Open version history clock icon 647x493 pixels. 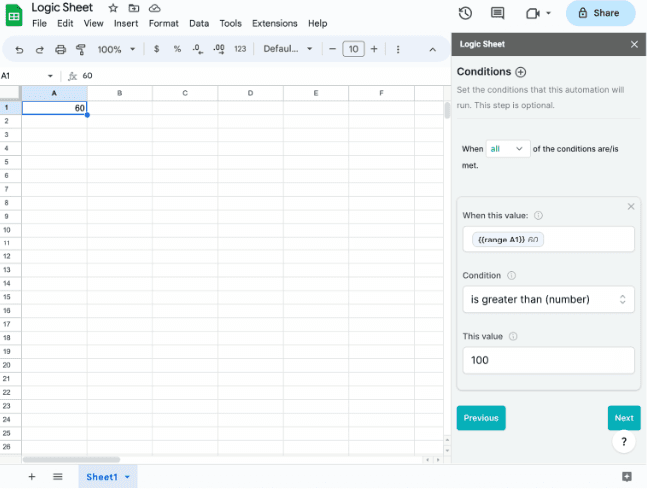(465, 13)
